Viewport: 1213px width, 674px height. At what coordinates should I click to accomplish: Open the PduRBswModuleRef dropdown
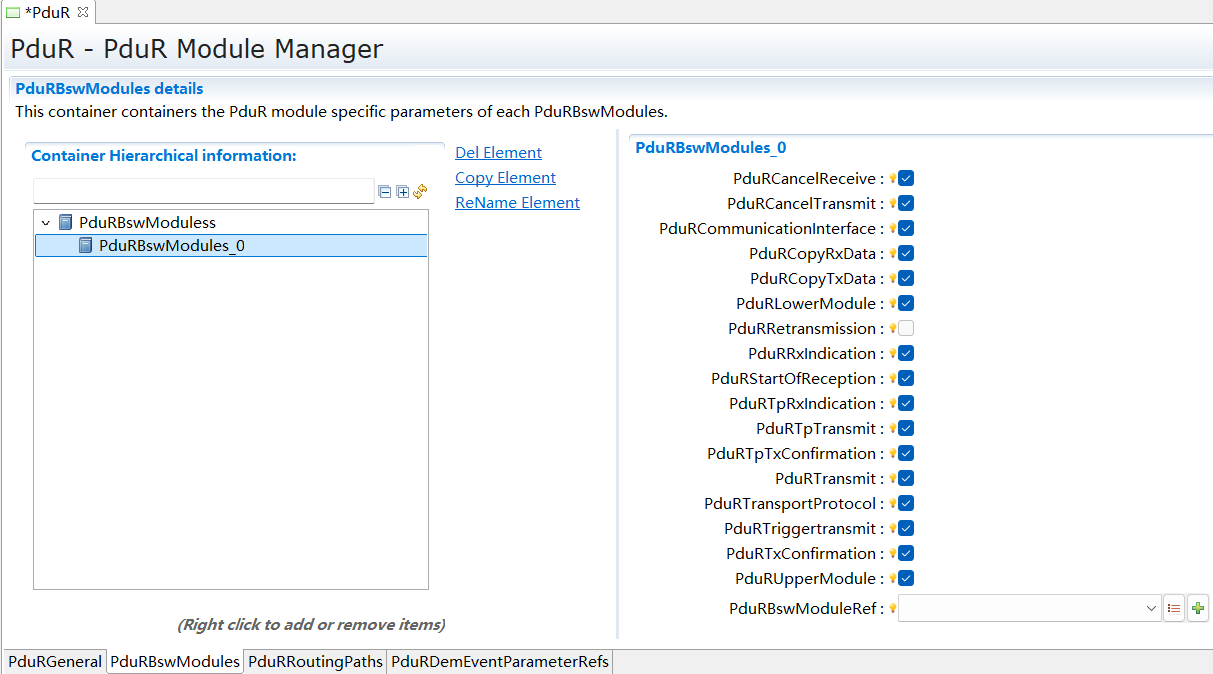click(1151, 607)
